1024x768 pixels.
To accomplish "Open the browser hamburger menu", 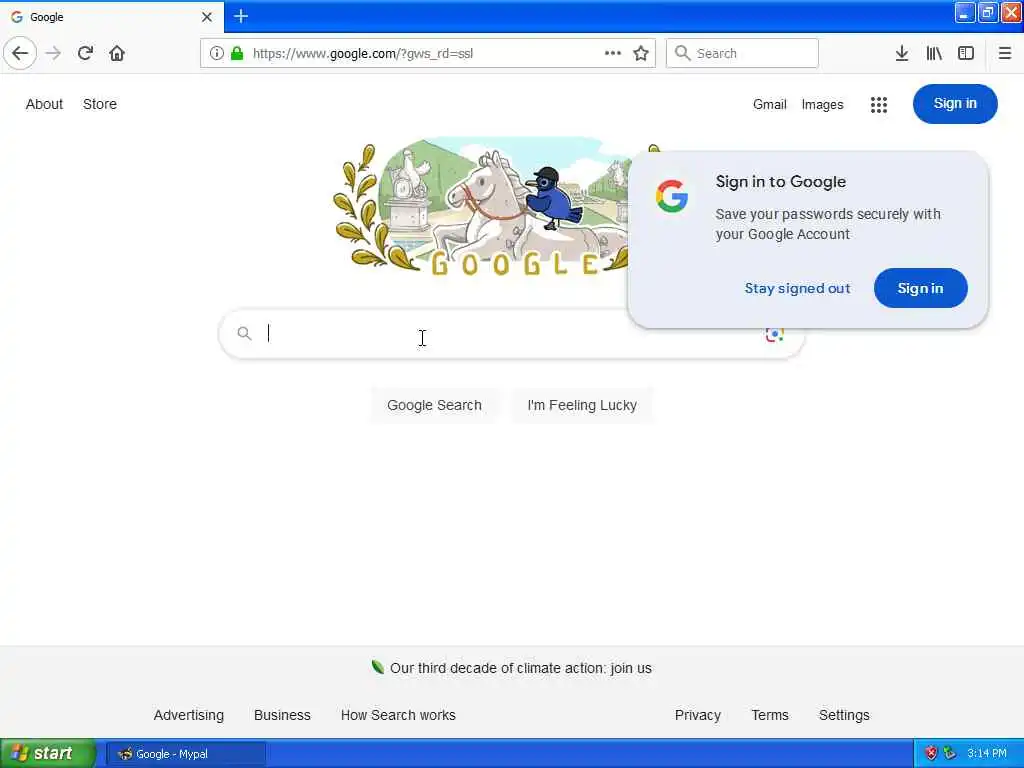I will [x=1005, y=53].
